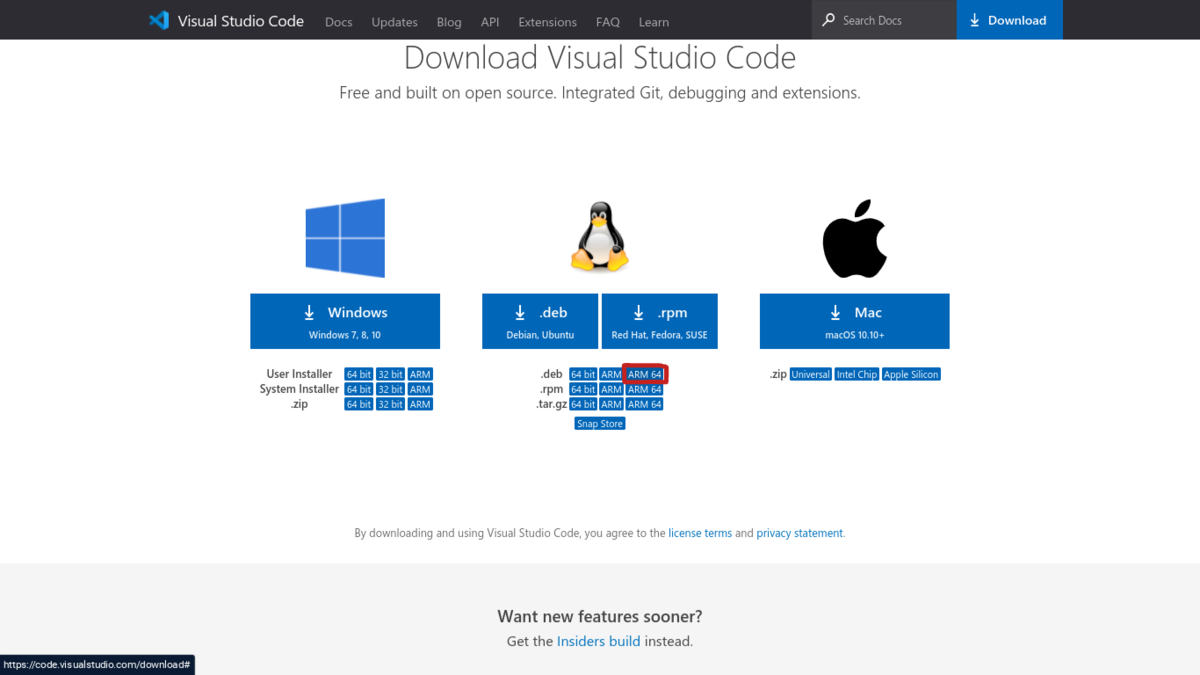The width and height of the screenshot is (1200, 675).
Task: Select Linux .rpm 64 bit
Action: coord(583,390)
